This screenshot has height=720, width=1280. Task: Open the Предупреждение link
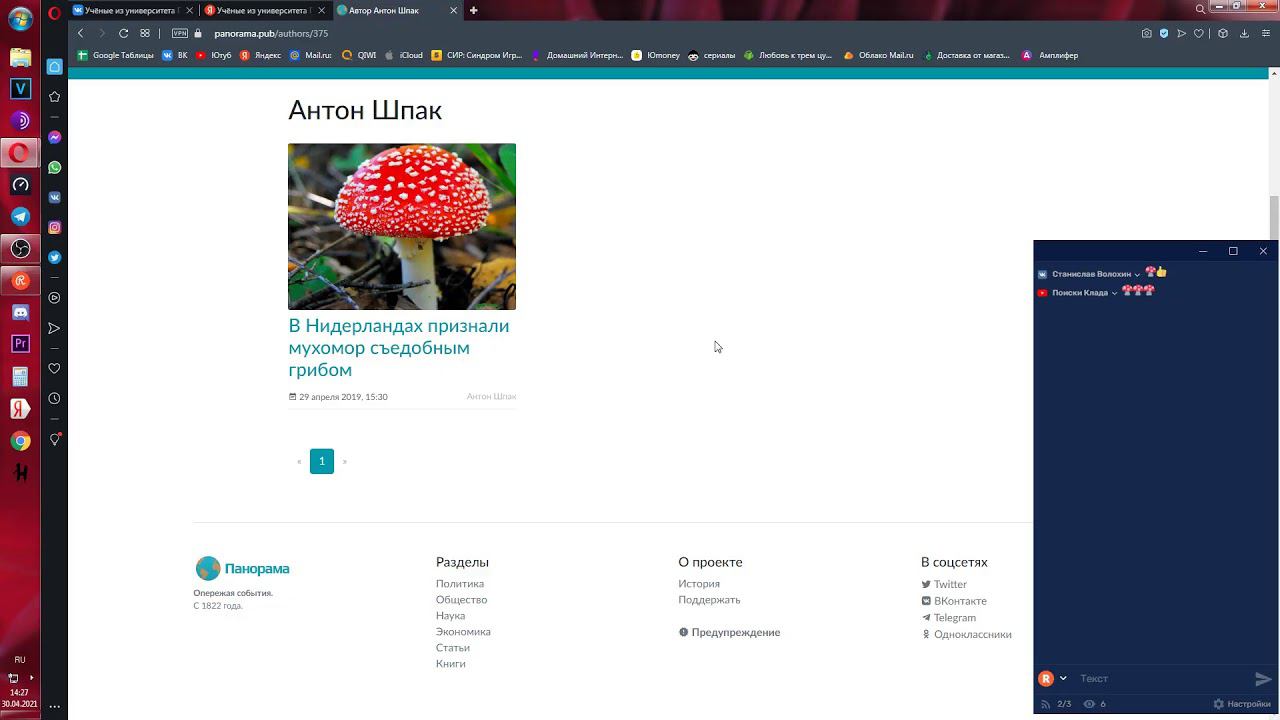pos(729,632)
